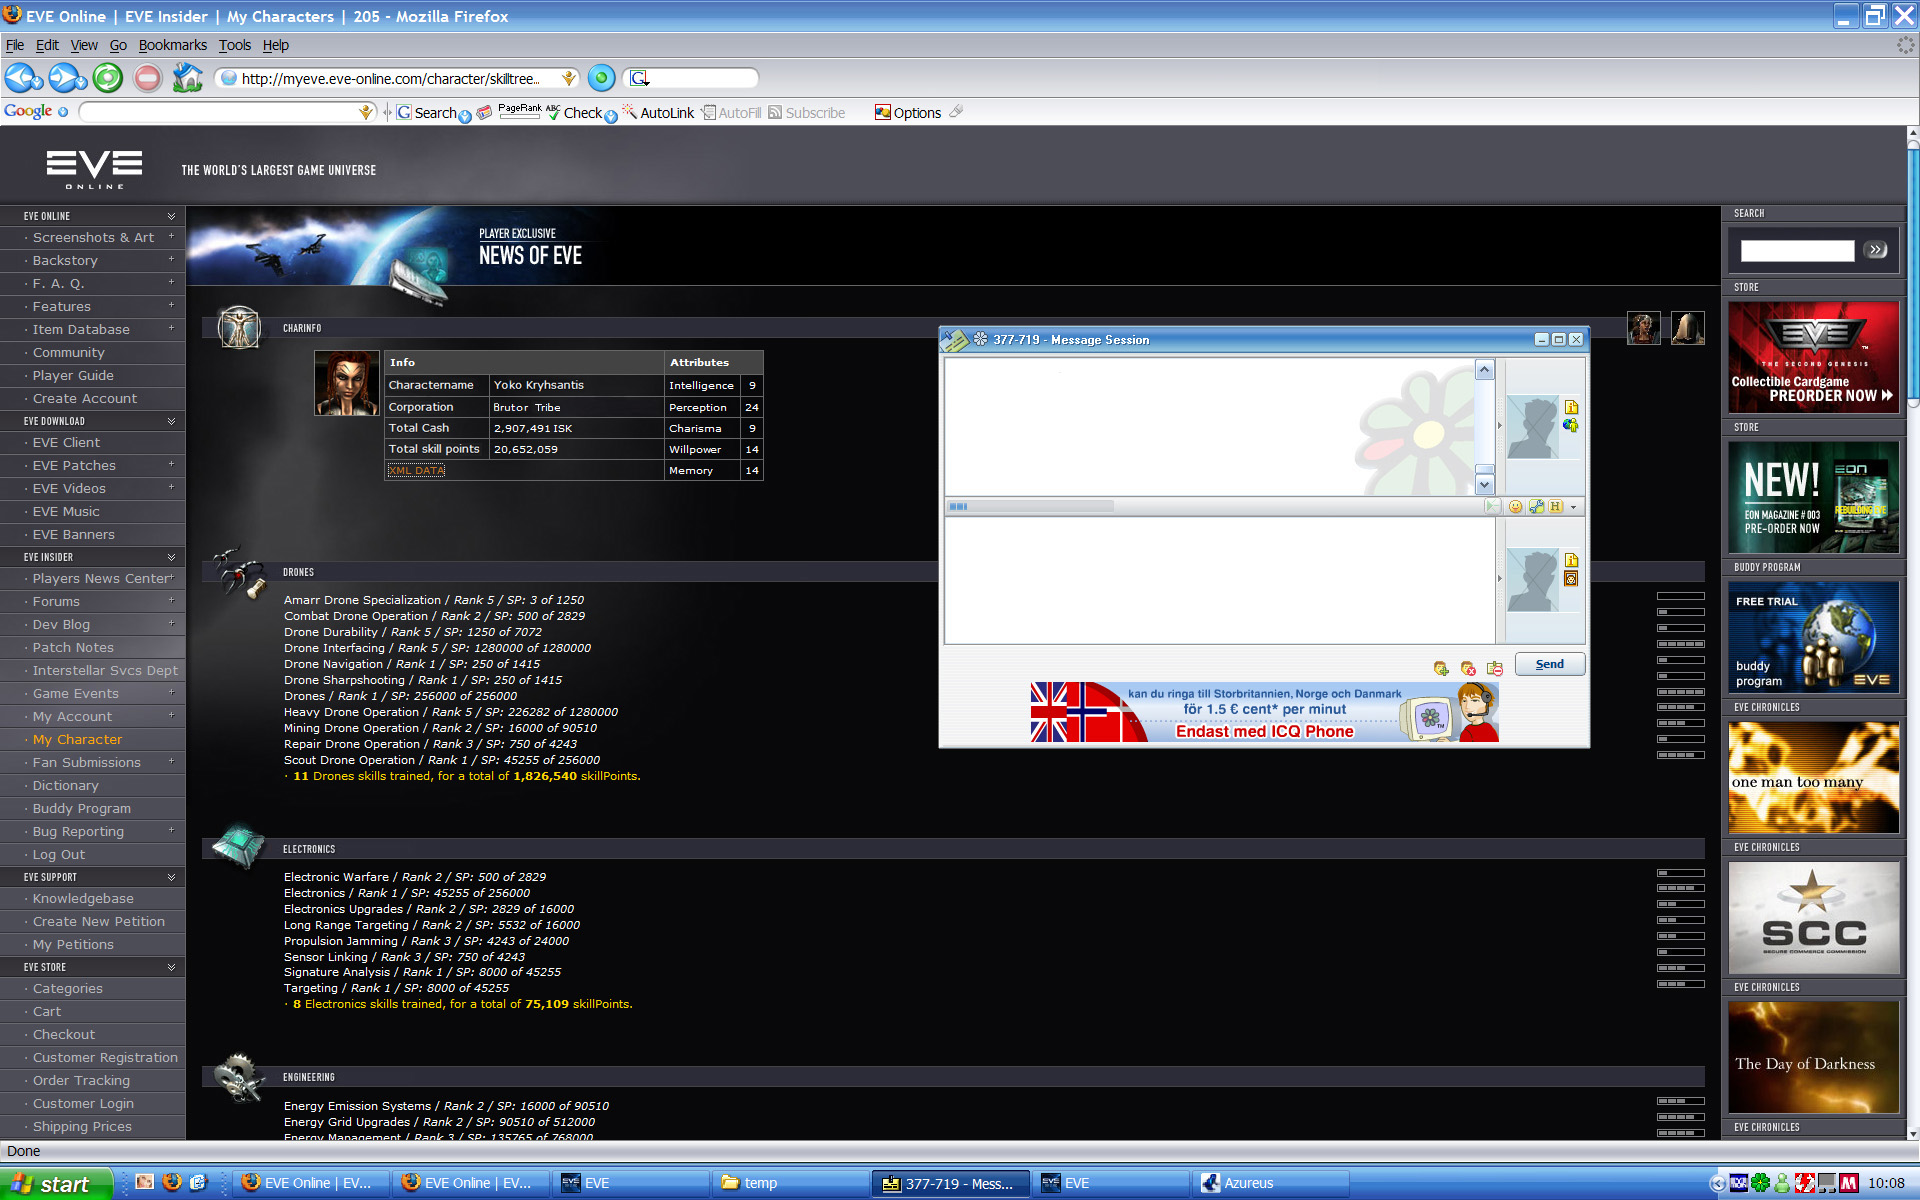Click the History 'H' icon in message toolbar
1920x1200 pixels.
point(1555,507)
